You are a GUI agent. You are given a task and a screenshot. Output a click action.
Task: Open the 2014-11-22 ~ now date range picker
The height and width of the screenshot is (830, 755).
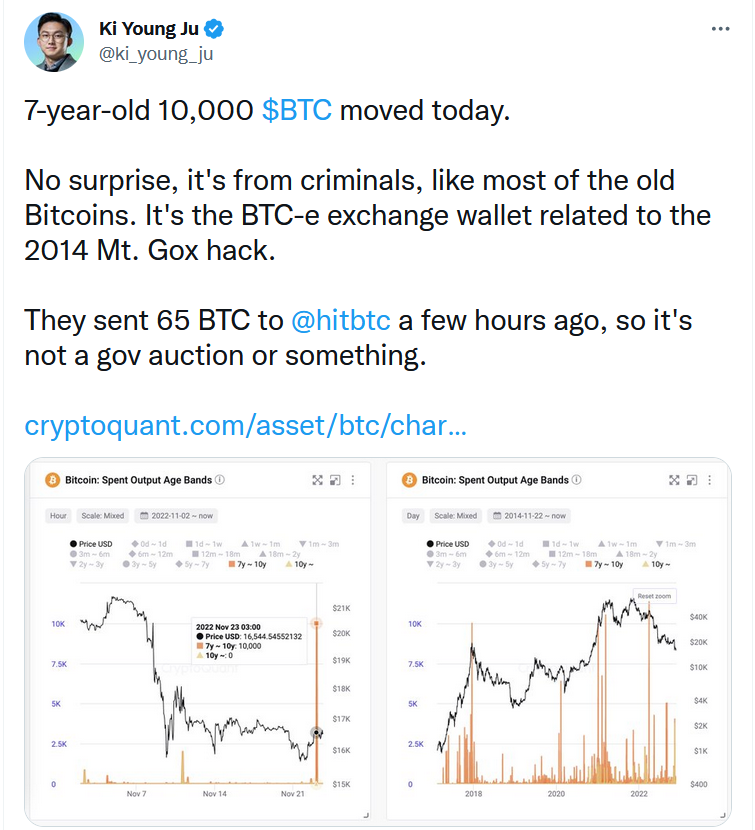tap(530, 516)
